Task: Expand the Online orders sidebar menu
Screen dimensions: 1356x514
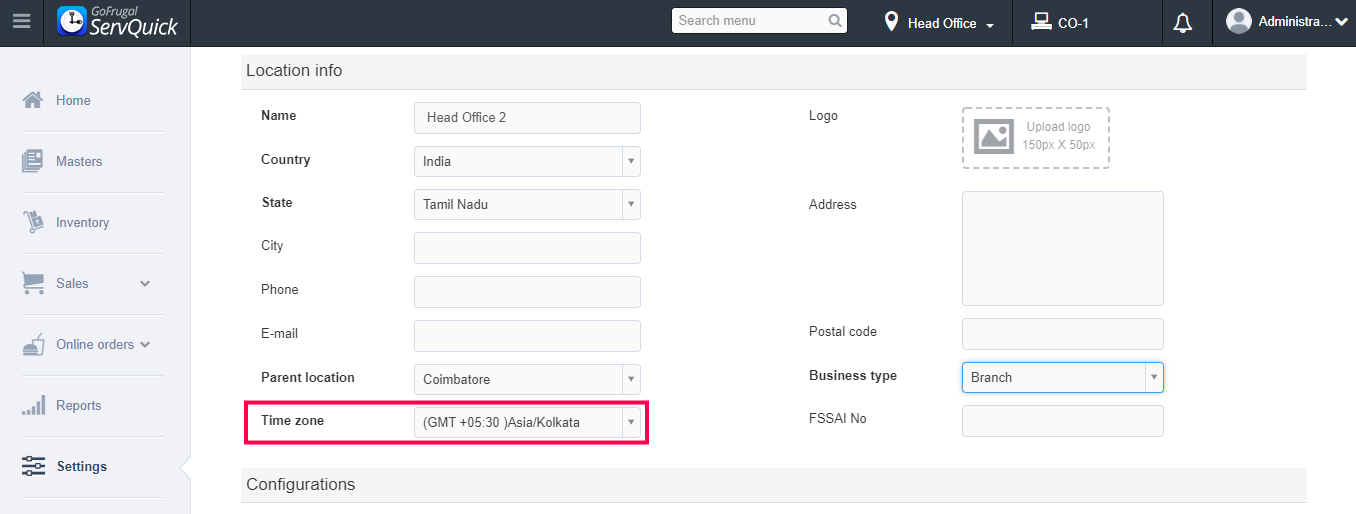Action: tap(145, 344)
